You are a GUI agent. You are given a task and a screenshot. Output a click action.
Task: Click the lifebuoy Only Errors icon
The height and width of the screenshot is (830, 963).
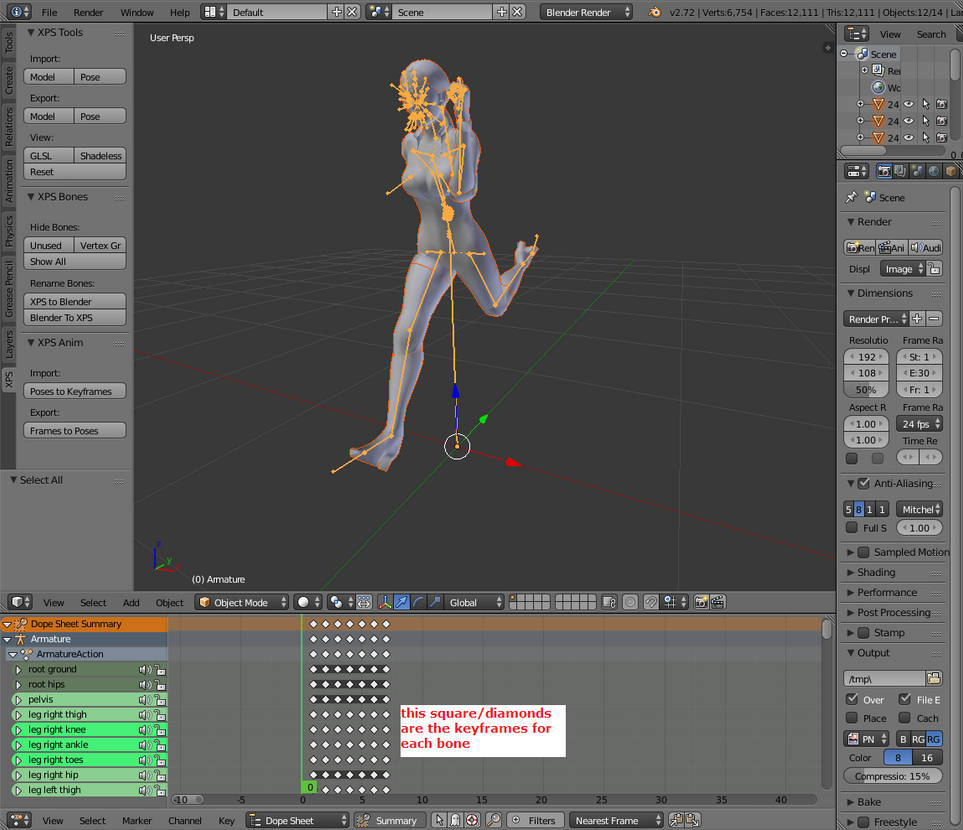[472, 820]
